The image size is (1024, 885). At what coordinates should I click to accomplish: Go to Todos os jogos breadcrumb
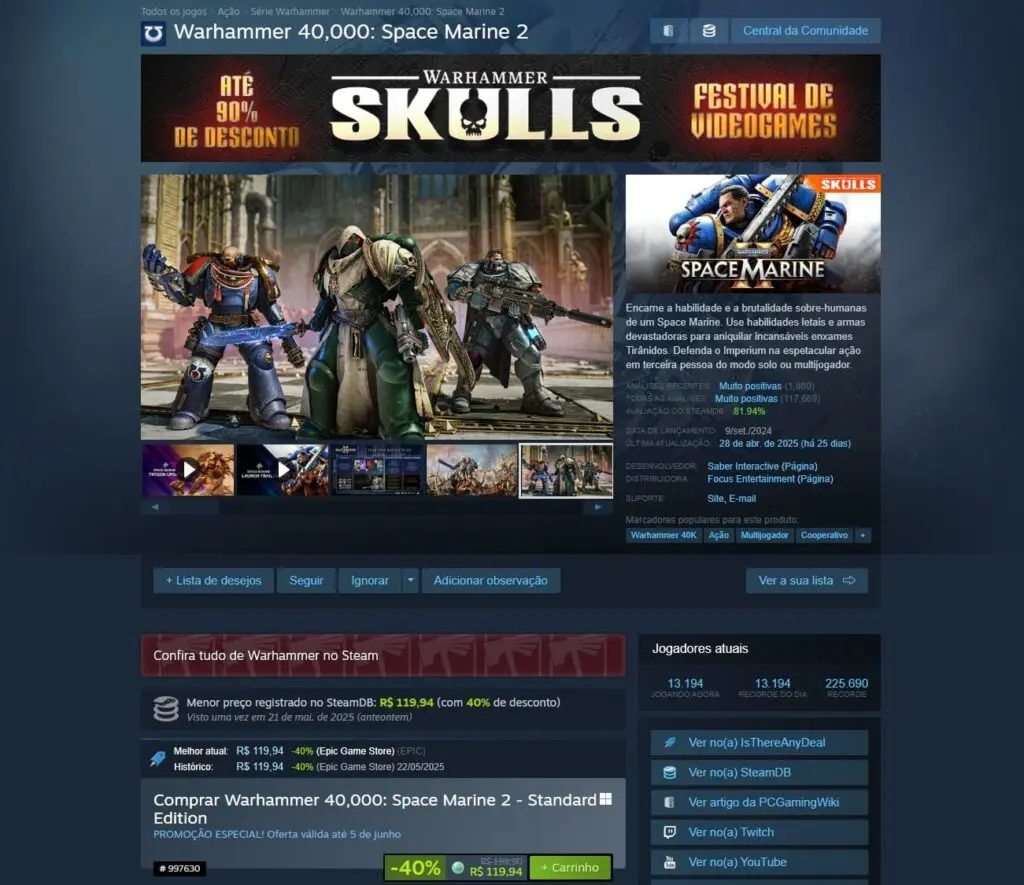pyautogui.click(x=174, y=11)
